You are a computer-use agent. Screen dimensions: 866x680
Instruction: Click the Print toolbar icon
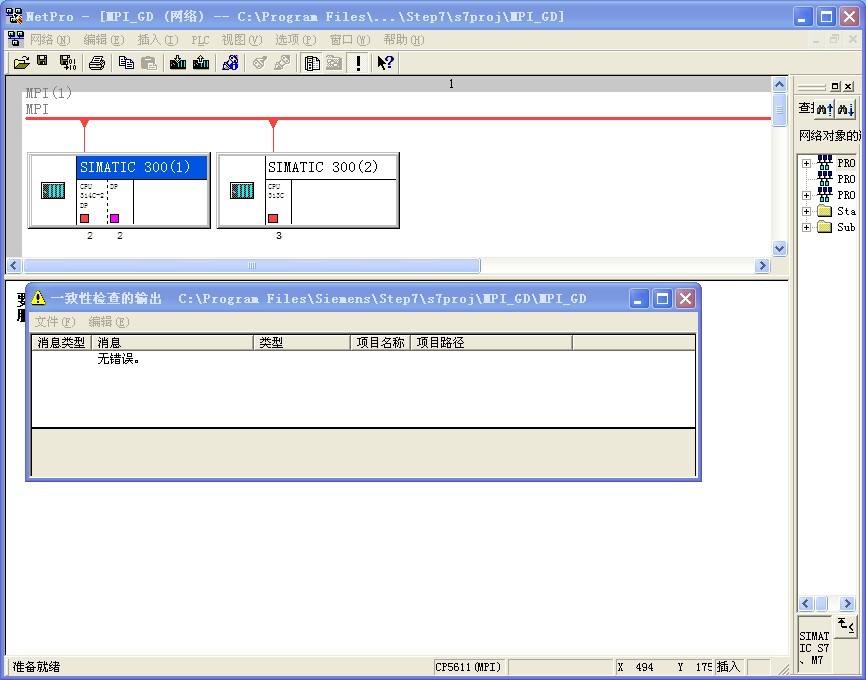(97, 63)
